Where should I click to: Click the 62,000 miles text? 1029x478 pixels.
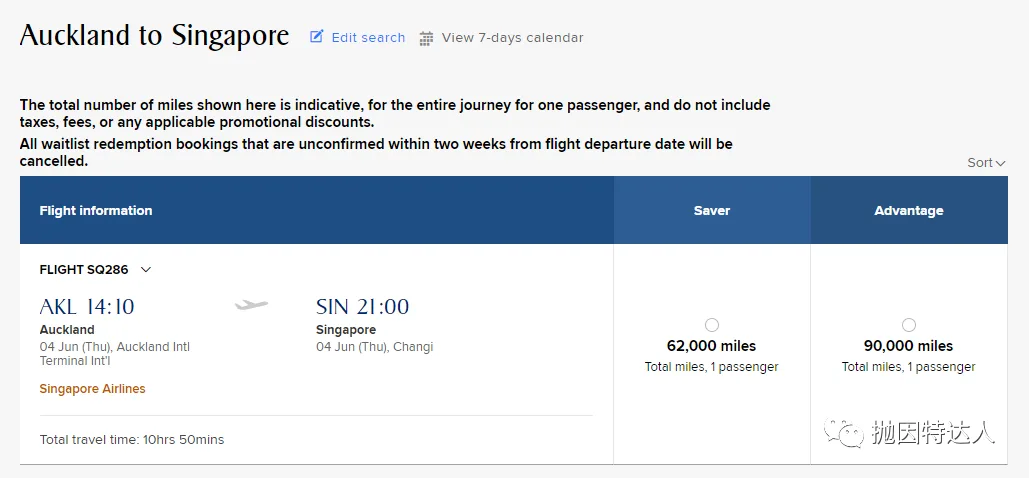[711, 346]
